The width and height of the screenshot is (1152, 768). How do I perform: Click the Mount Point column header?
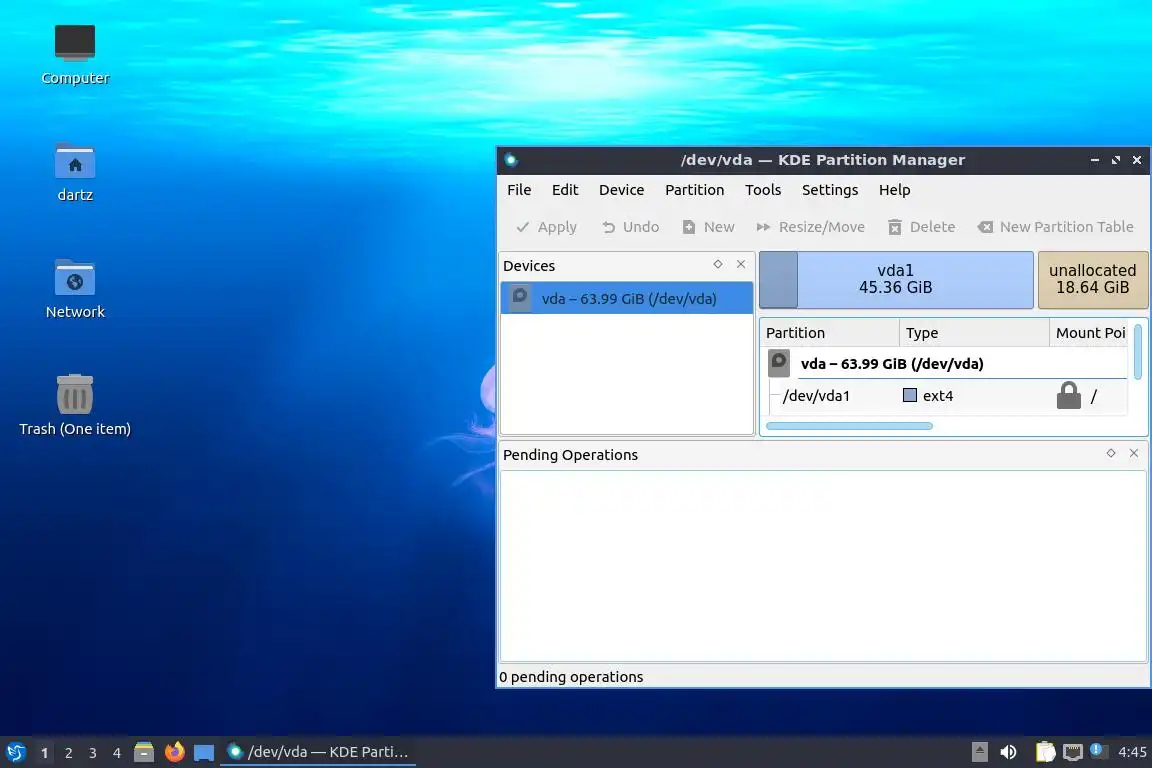1090,333
